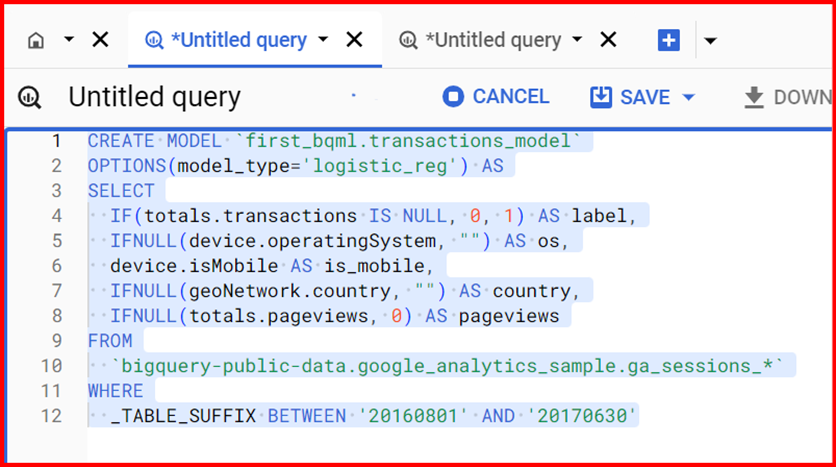
Task: Open the home tab icon
Action: [x=36, y=40]
